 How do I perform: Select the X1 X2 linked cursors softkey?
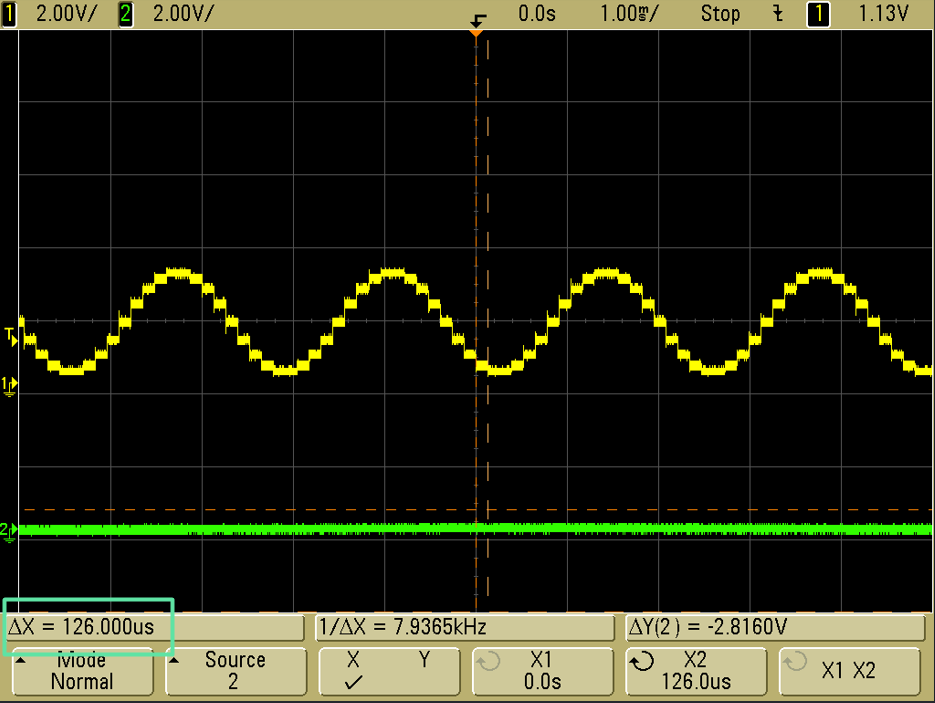tap(849, 671)
